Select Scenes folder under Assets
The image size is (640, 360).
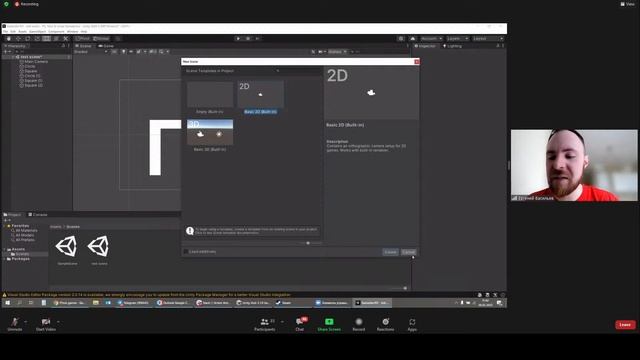(x=20, y=254)
